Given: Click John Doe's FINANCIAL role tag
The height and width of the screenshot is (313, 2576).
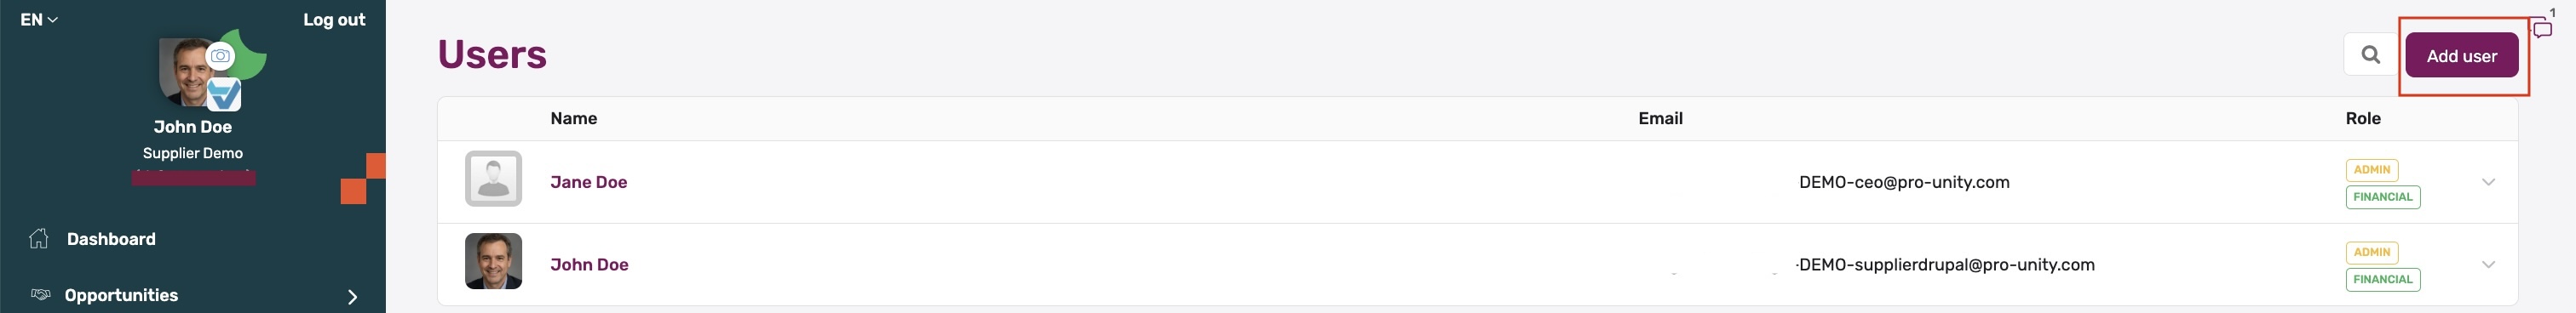Looking at the screenshot, I should (2382, 279).
